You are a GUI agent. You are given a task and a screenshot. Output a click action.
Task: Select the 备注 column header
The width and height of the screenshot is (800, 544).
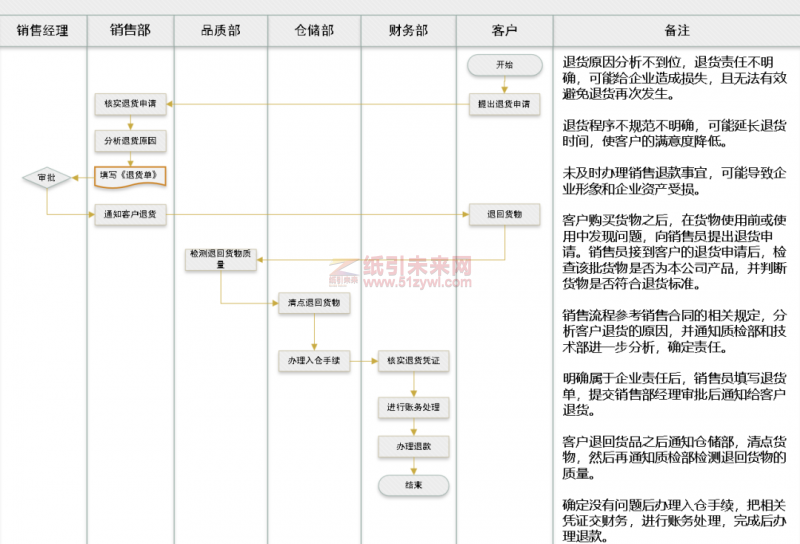click(677, 31)
